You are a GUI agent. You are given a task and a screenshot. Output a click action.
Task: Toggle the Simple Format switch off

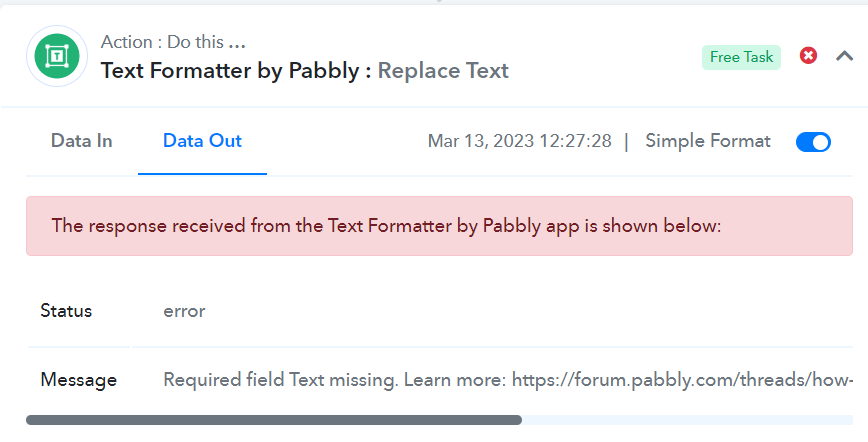click(x=813, y=142)
